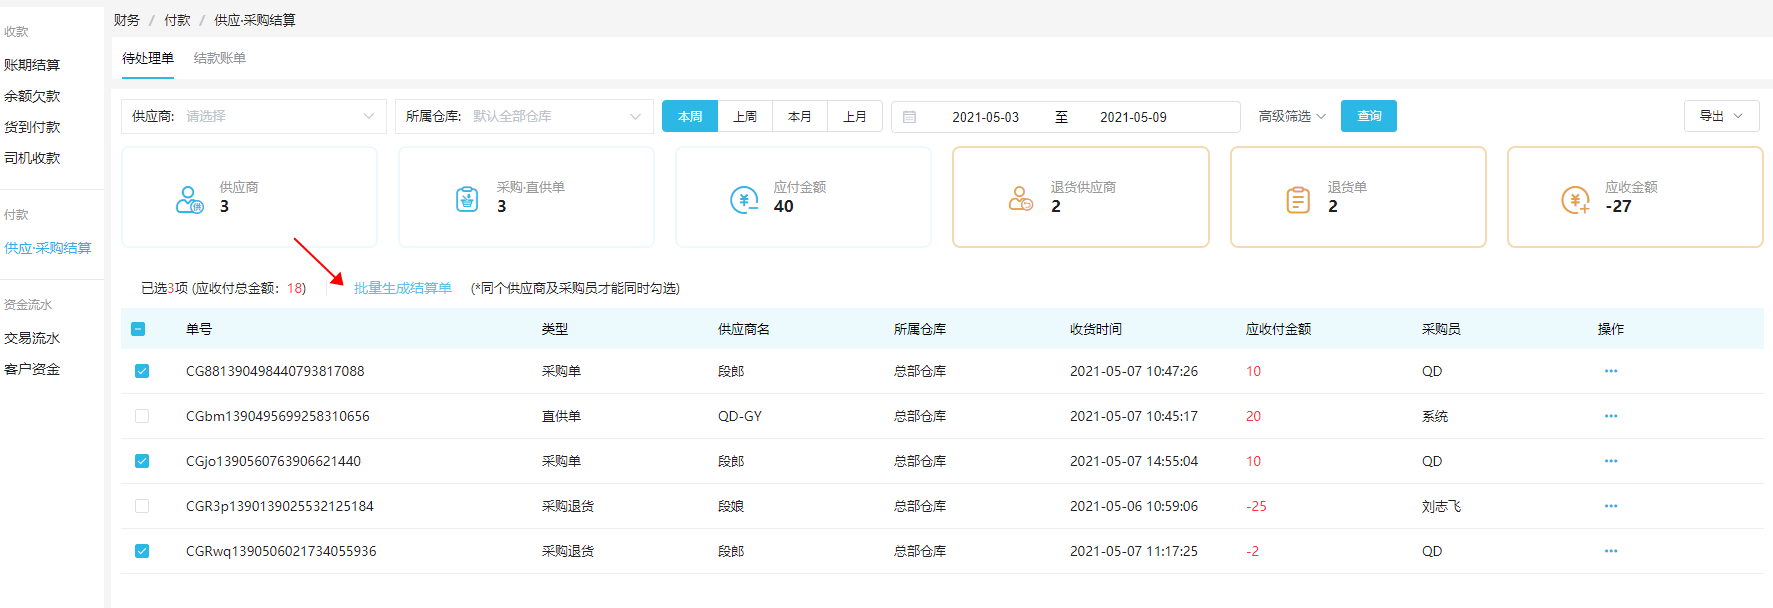Screen dimensions: 1773x608
Task: Click the 退货单 summary card
Action: tap(1358, 197)
